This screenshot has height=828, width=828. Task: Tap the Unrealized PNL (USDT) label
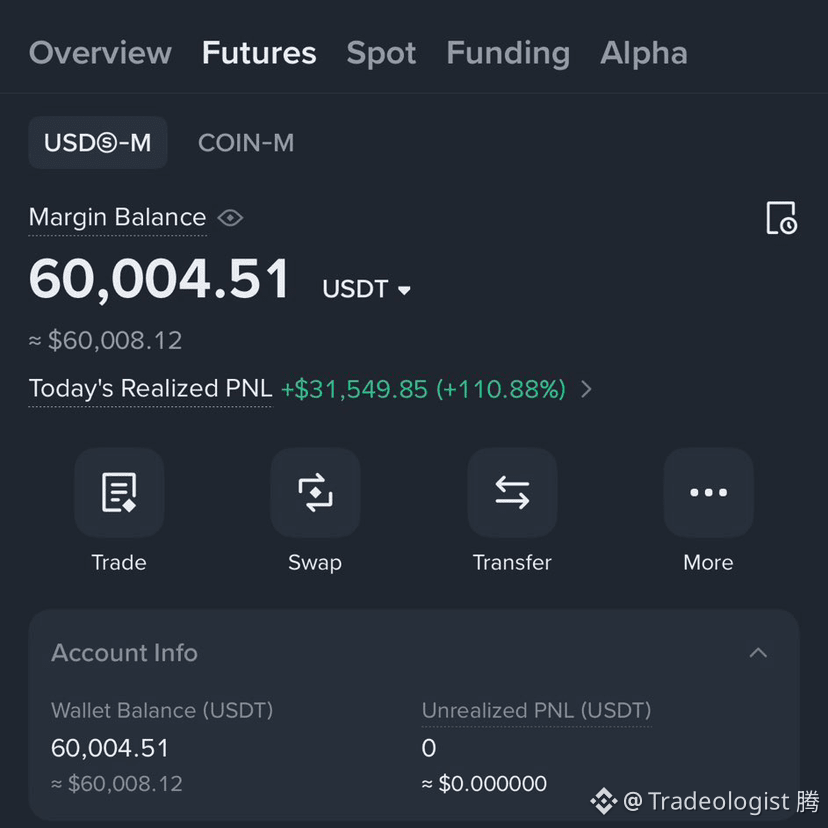[537, 711]
